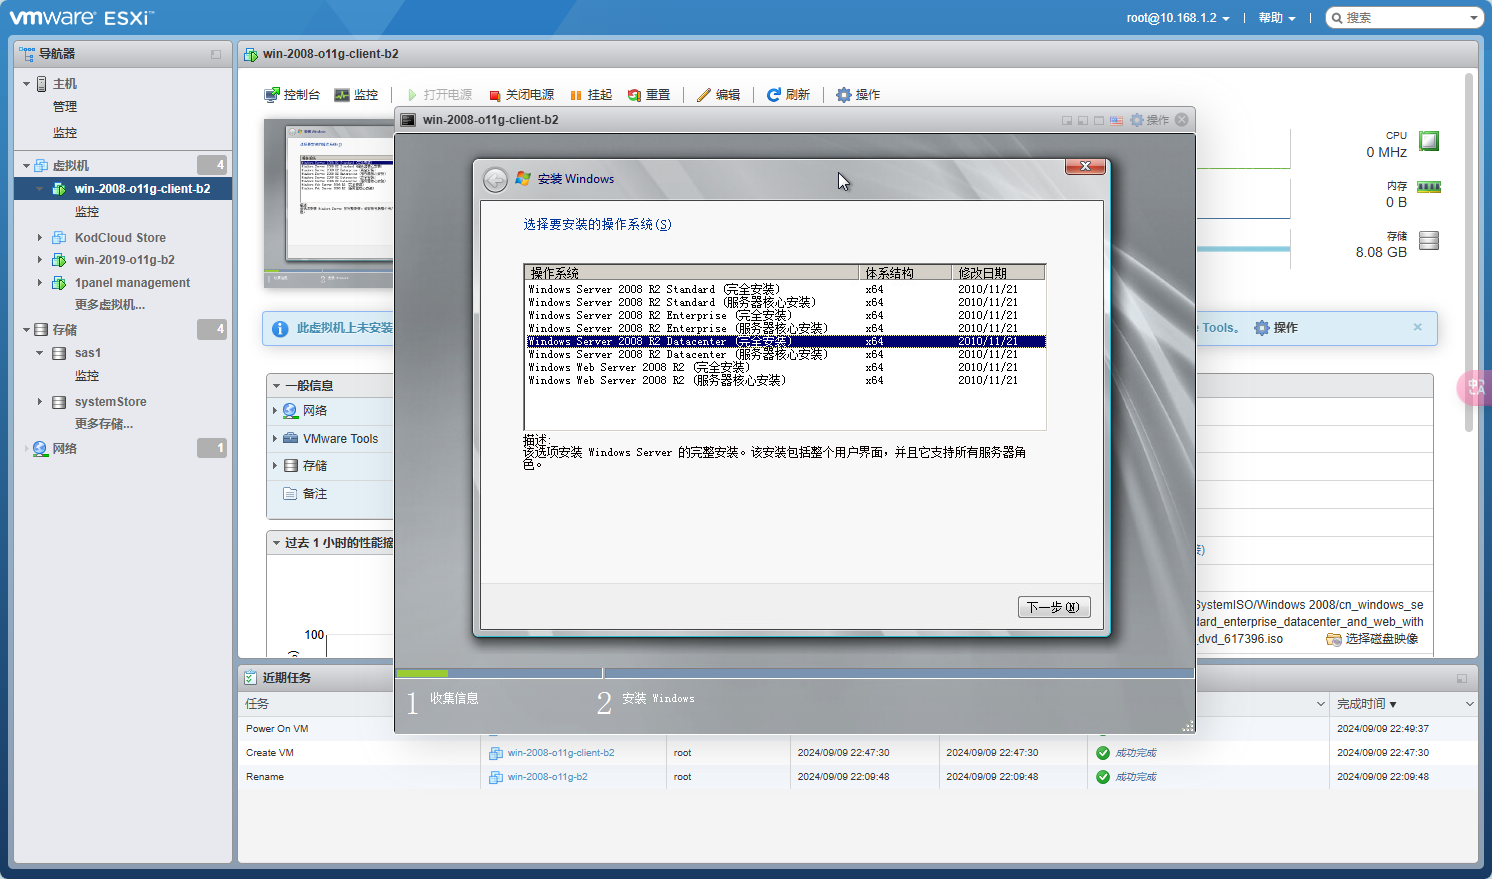Viewport: 1492px width, 879px height.
Task: Open the console window's 操作 gear menu
Action: pyautogui.click(x=1149, y=120)
